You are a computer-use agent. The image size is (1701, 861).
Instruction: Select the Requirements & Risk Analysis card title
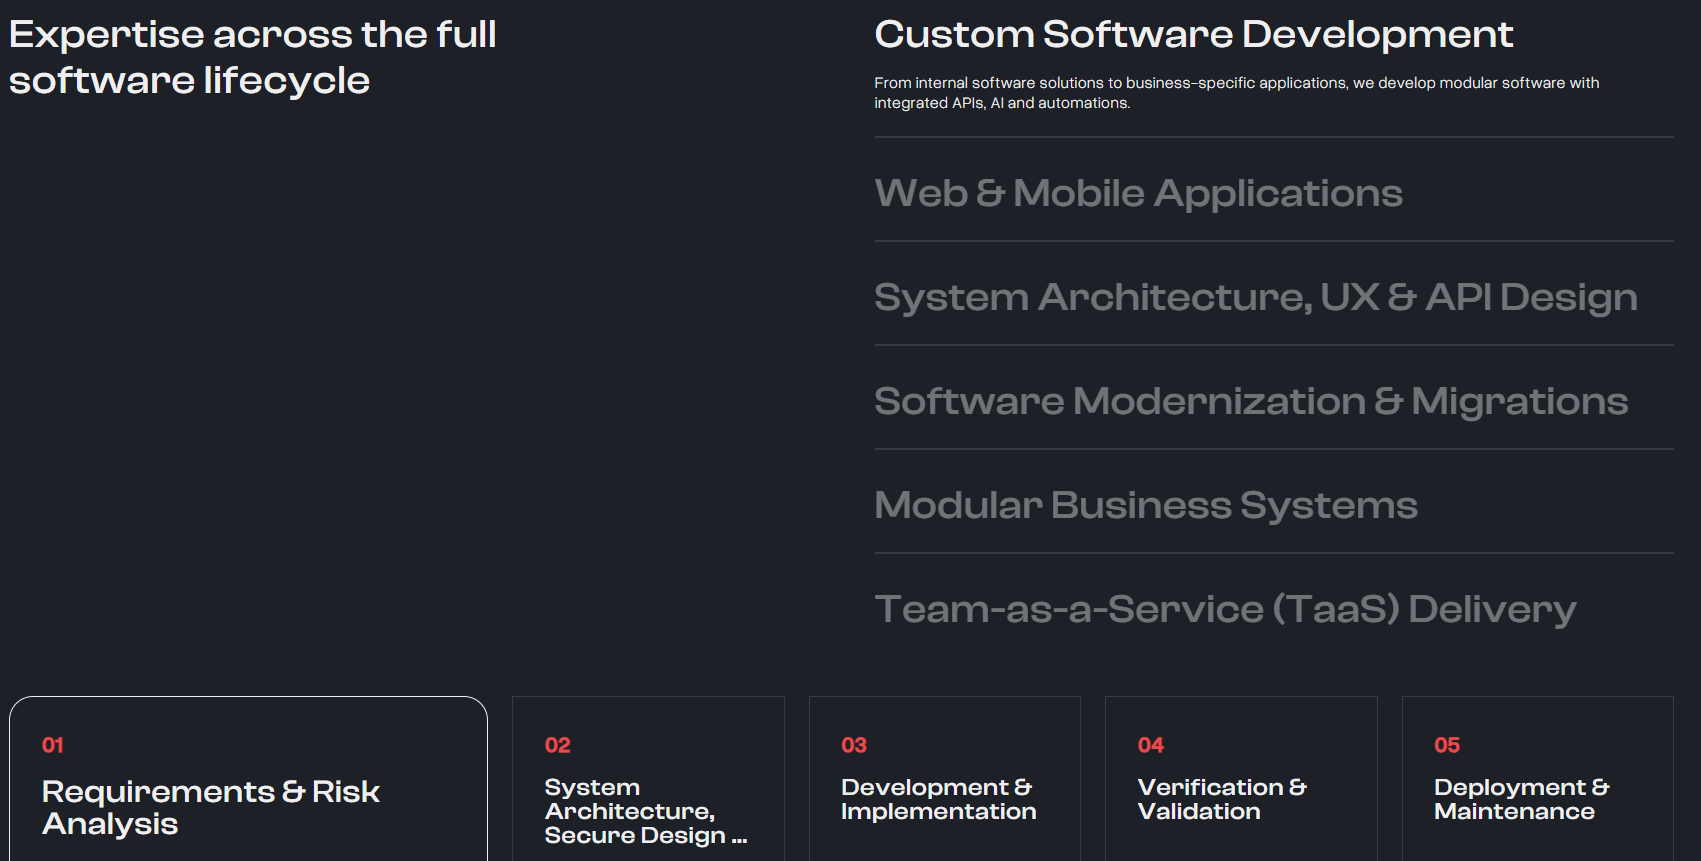210,807
